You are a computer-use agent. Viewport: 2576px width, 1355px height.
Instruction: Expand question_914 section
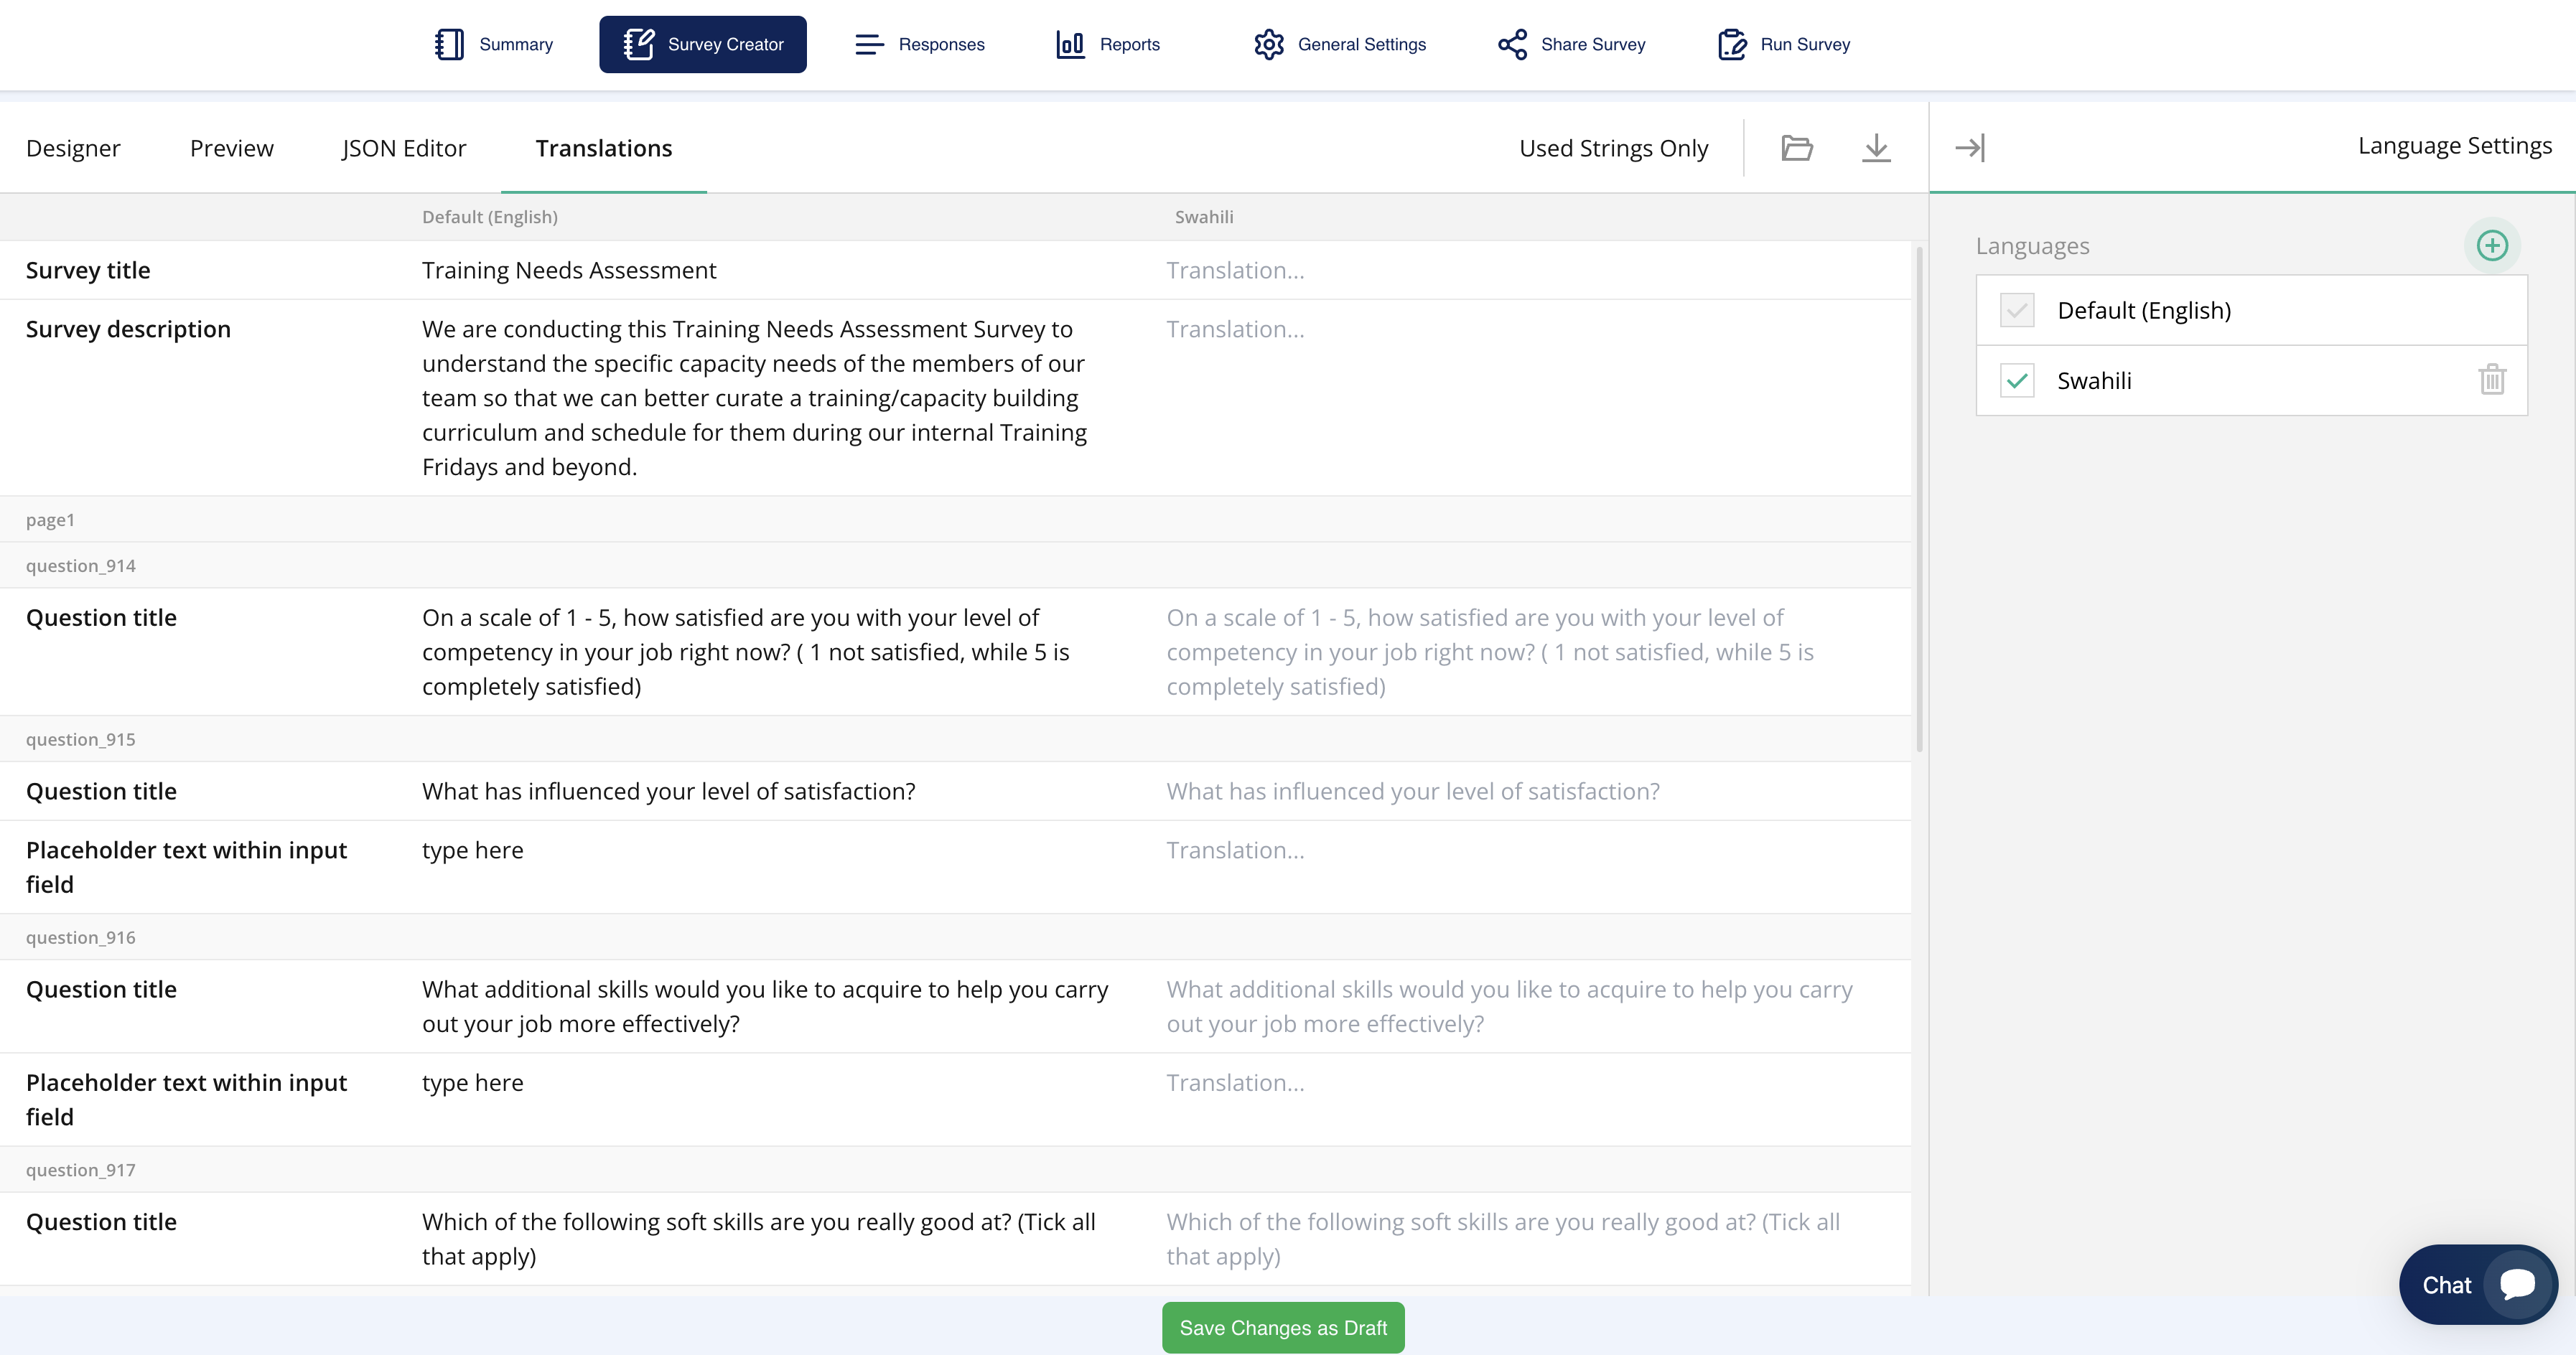tap(80, 565)
